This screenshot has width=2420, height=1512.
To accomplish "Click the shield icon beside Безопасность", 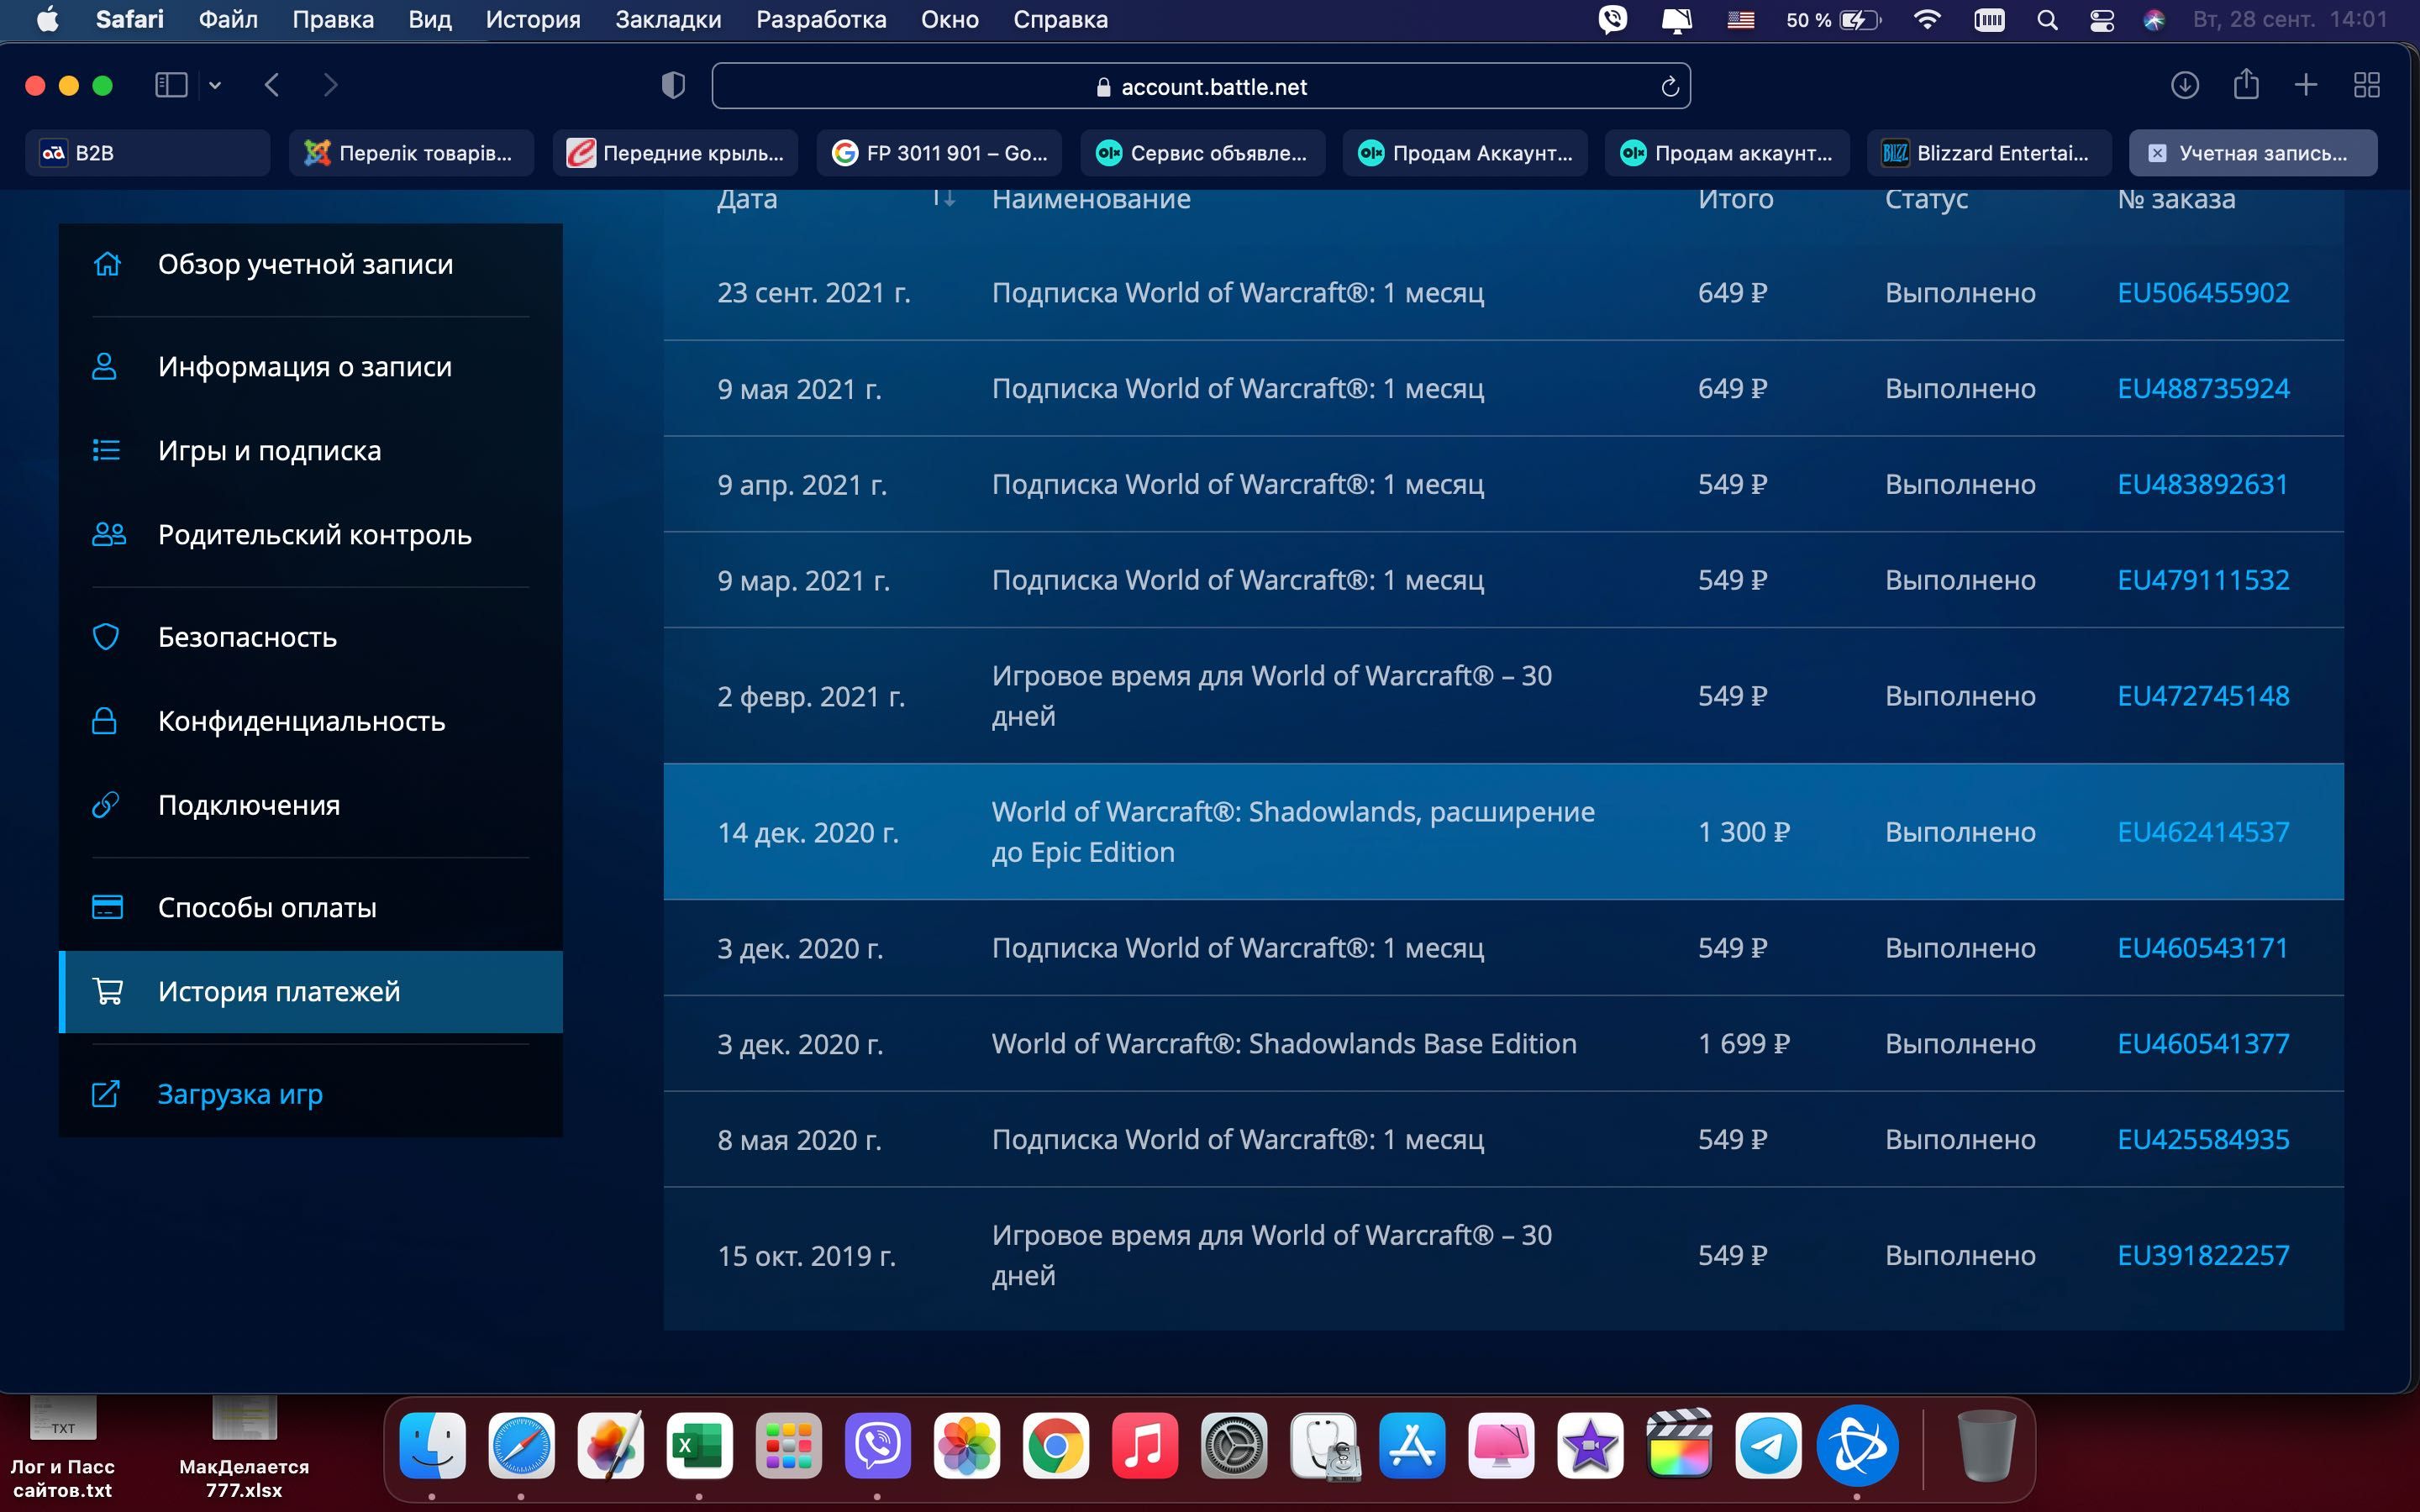I will 106,637.
